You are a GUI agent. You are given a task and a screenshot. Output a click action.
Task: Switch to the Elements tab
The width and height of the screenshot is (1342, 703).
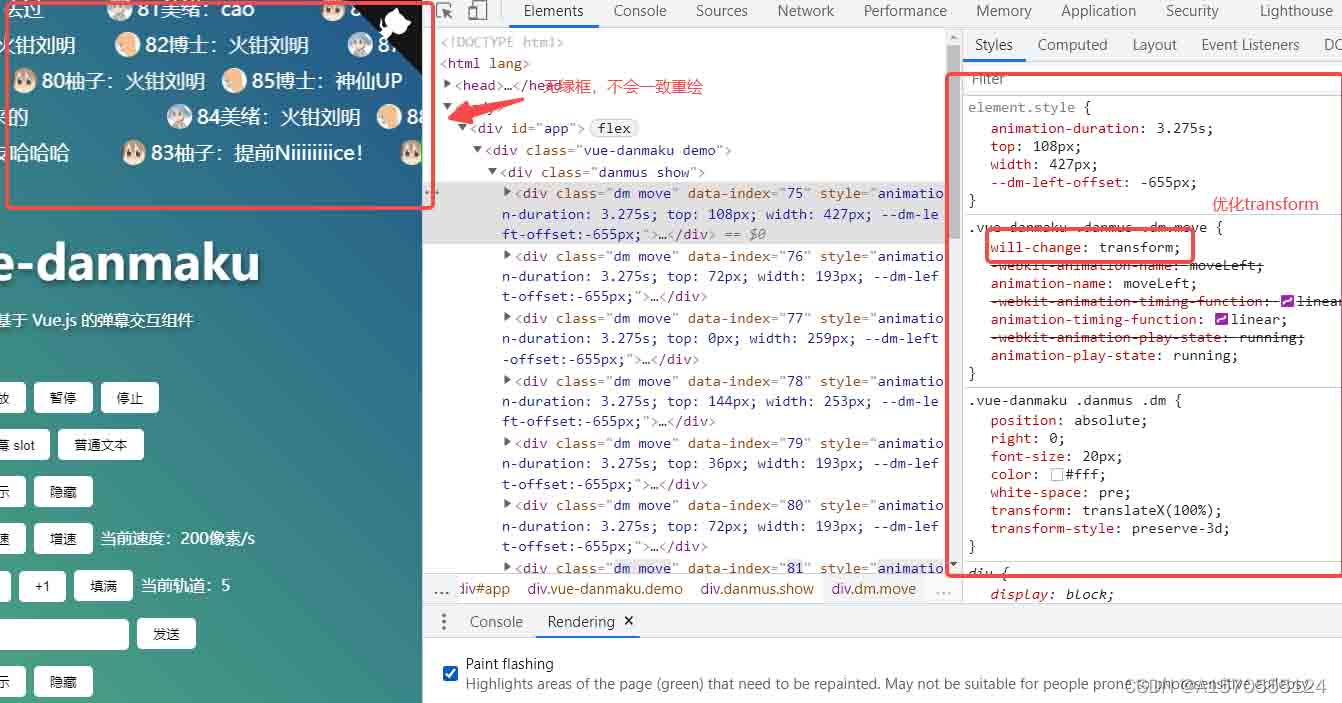(553, 11)
